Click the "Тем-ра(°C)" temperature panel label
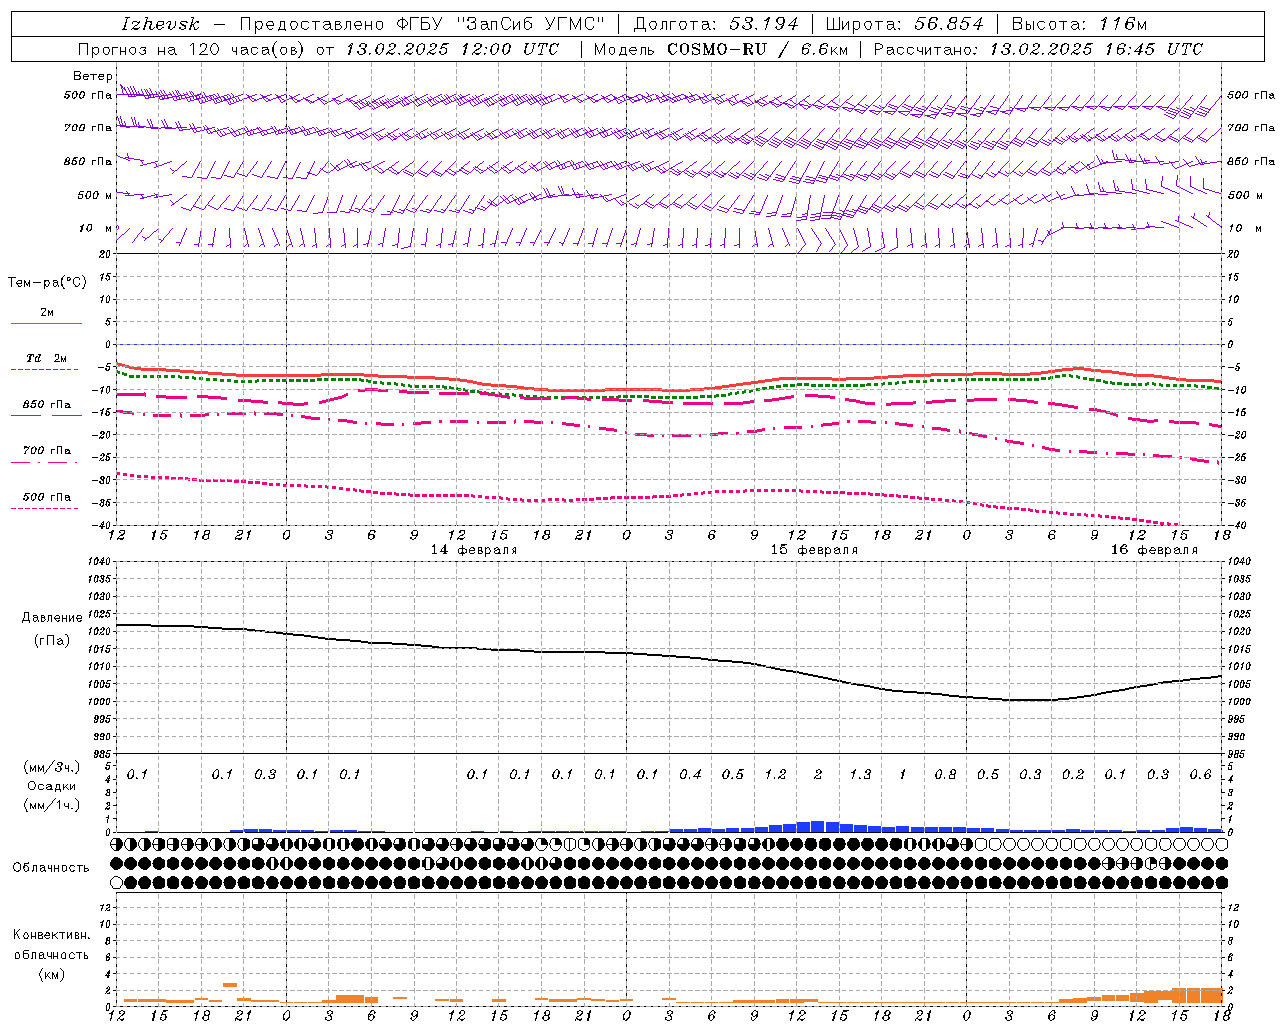 click(x=47, y=283)
